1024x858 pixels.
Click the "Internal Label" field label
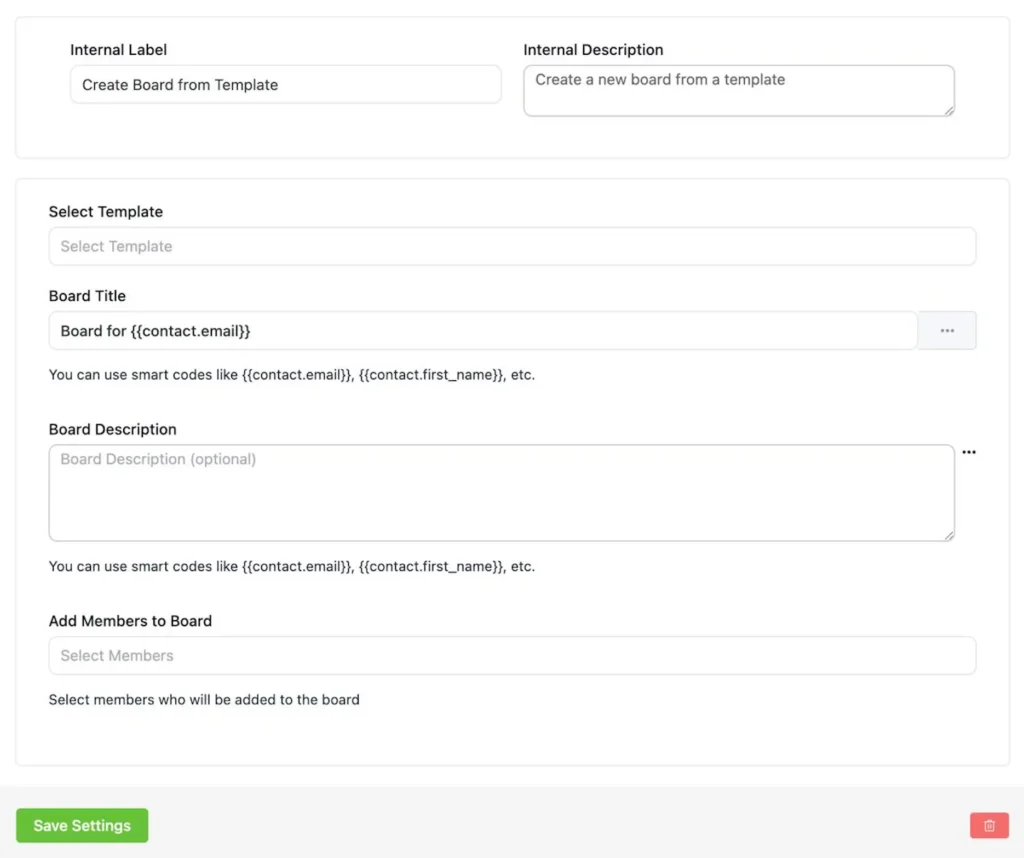118,50
